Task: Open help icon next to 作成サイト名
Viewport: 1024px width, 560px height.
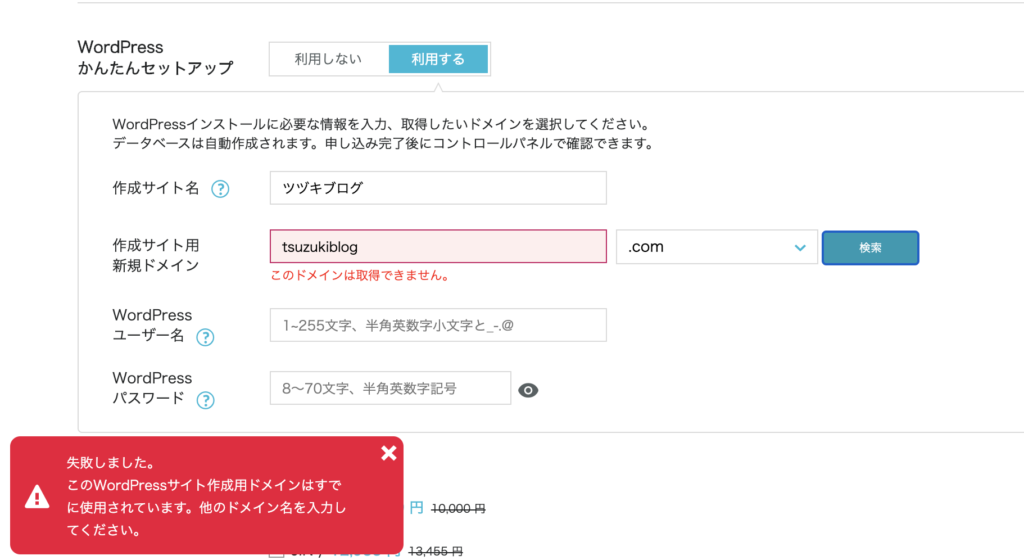Action: click(x=220, y=189)
